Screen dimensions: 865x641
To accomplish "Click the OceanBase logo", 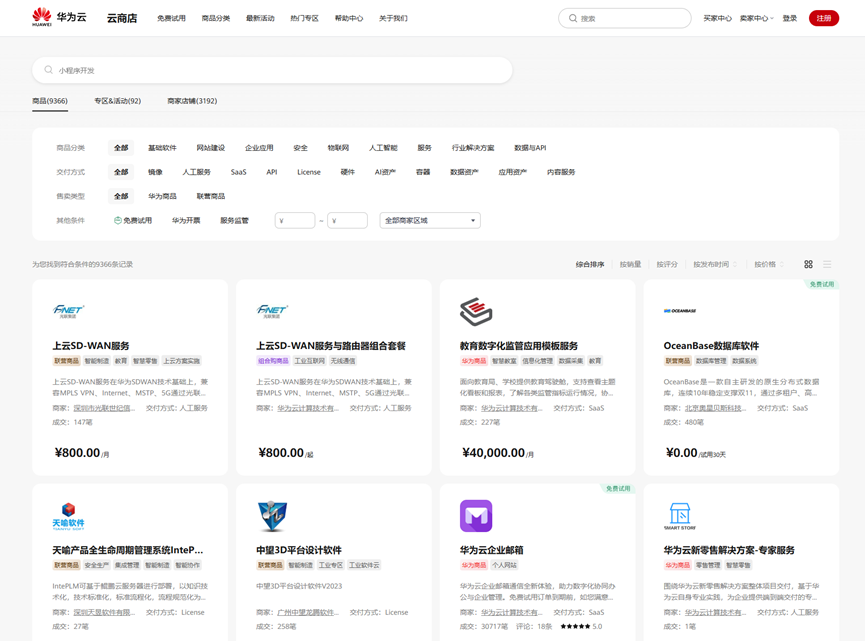I will pos(680,311).
